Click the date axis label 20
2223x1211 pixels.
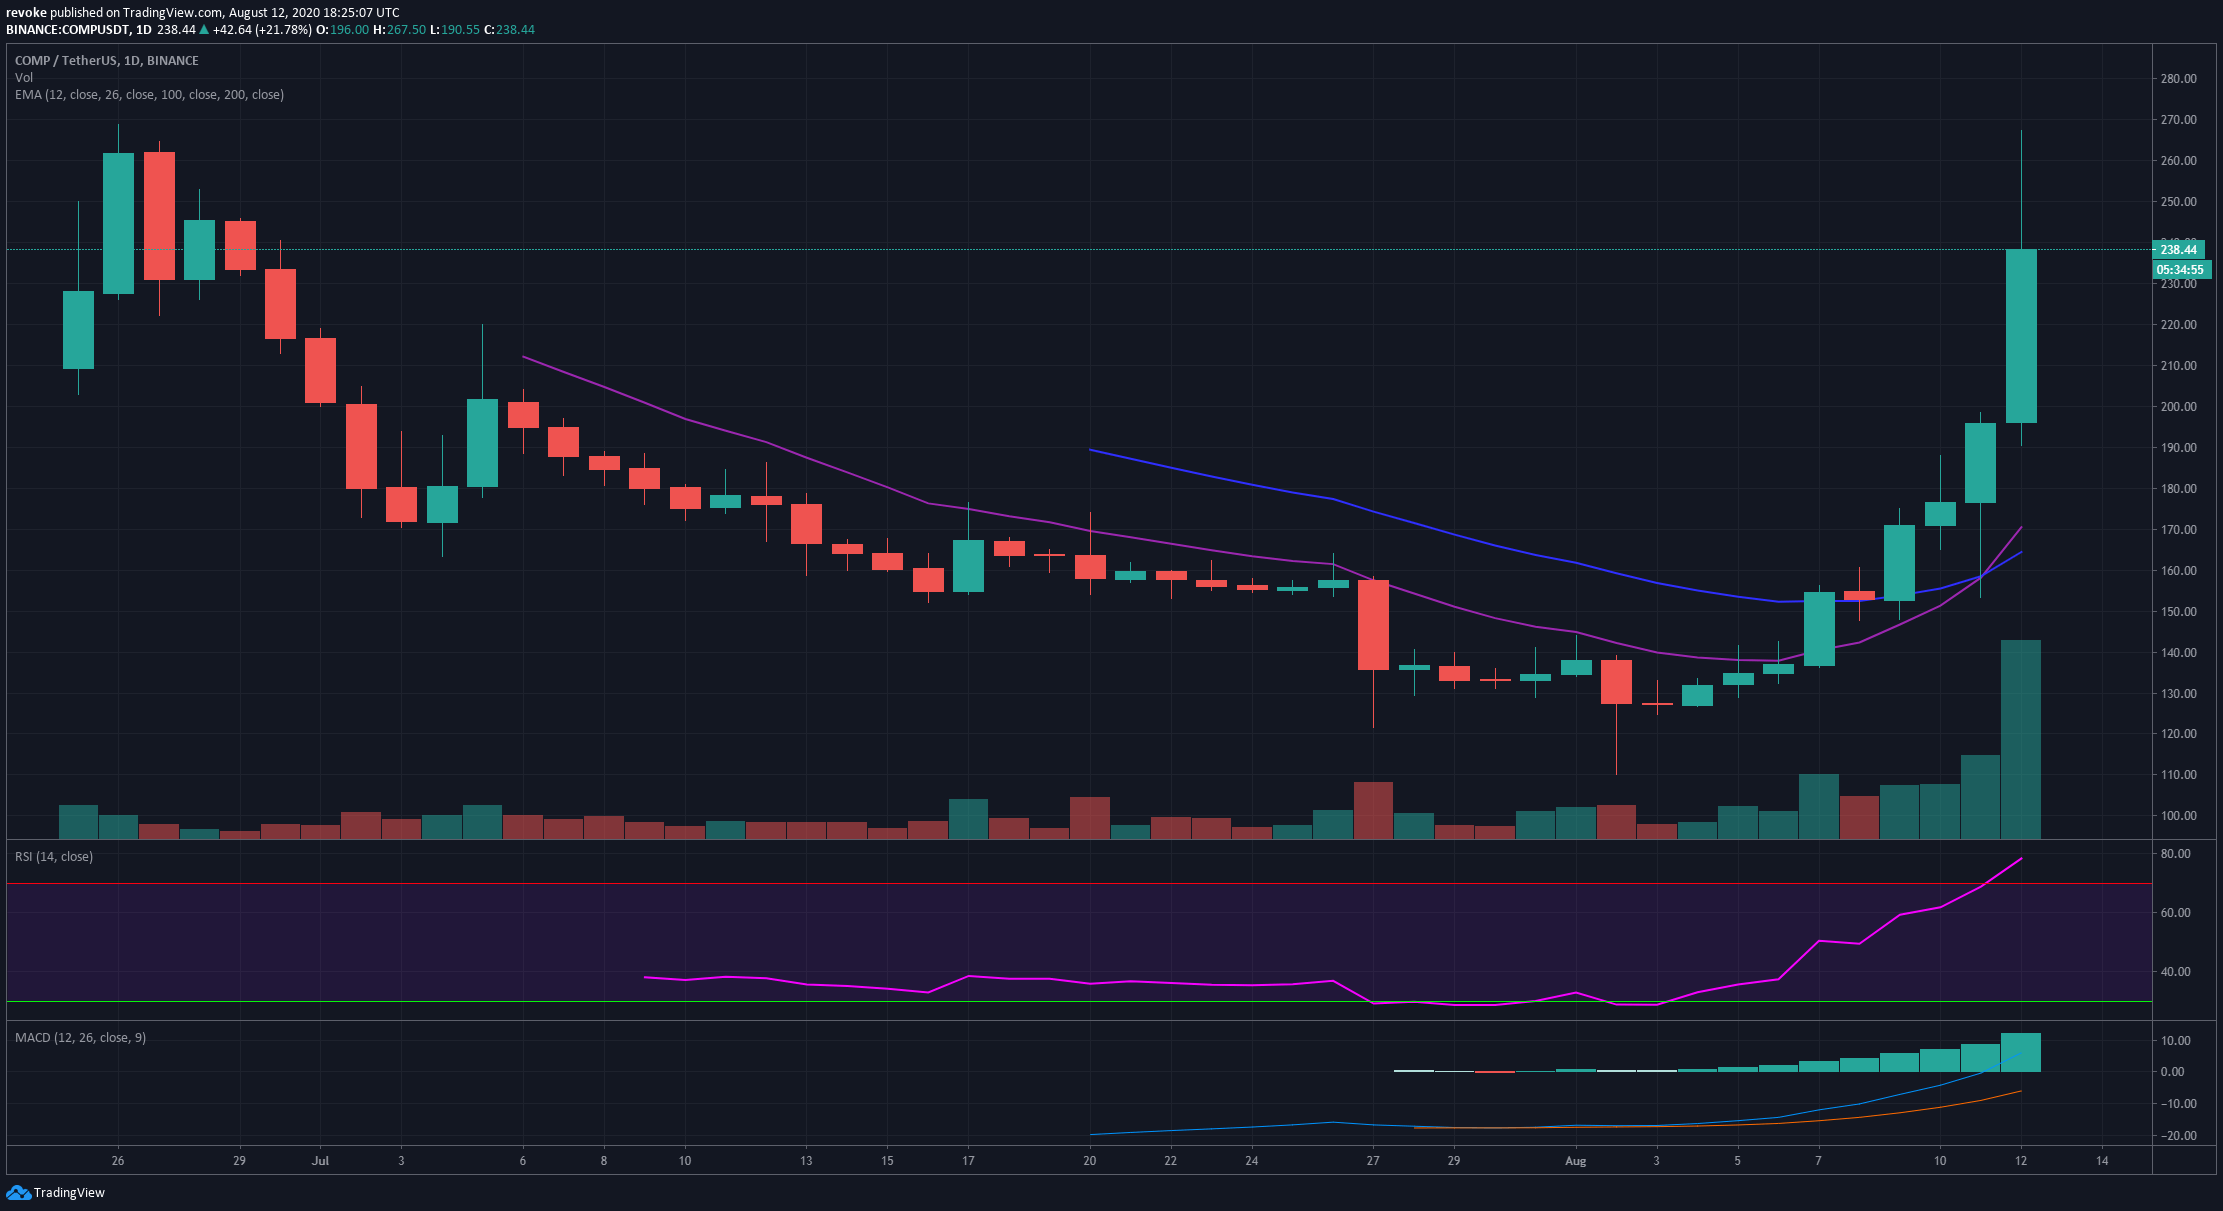coord(1089,1161)
